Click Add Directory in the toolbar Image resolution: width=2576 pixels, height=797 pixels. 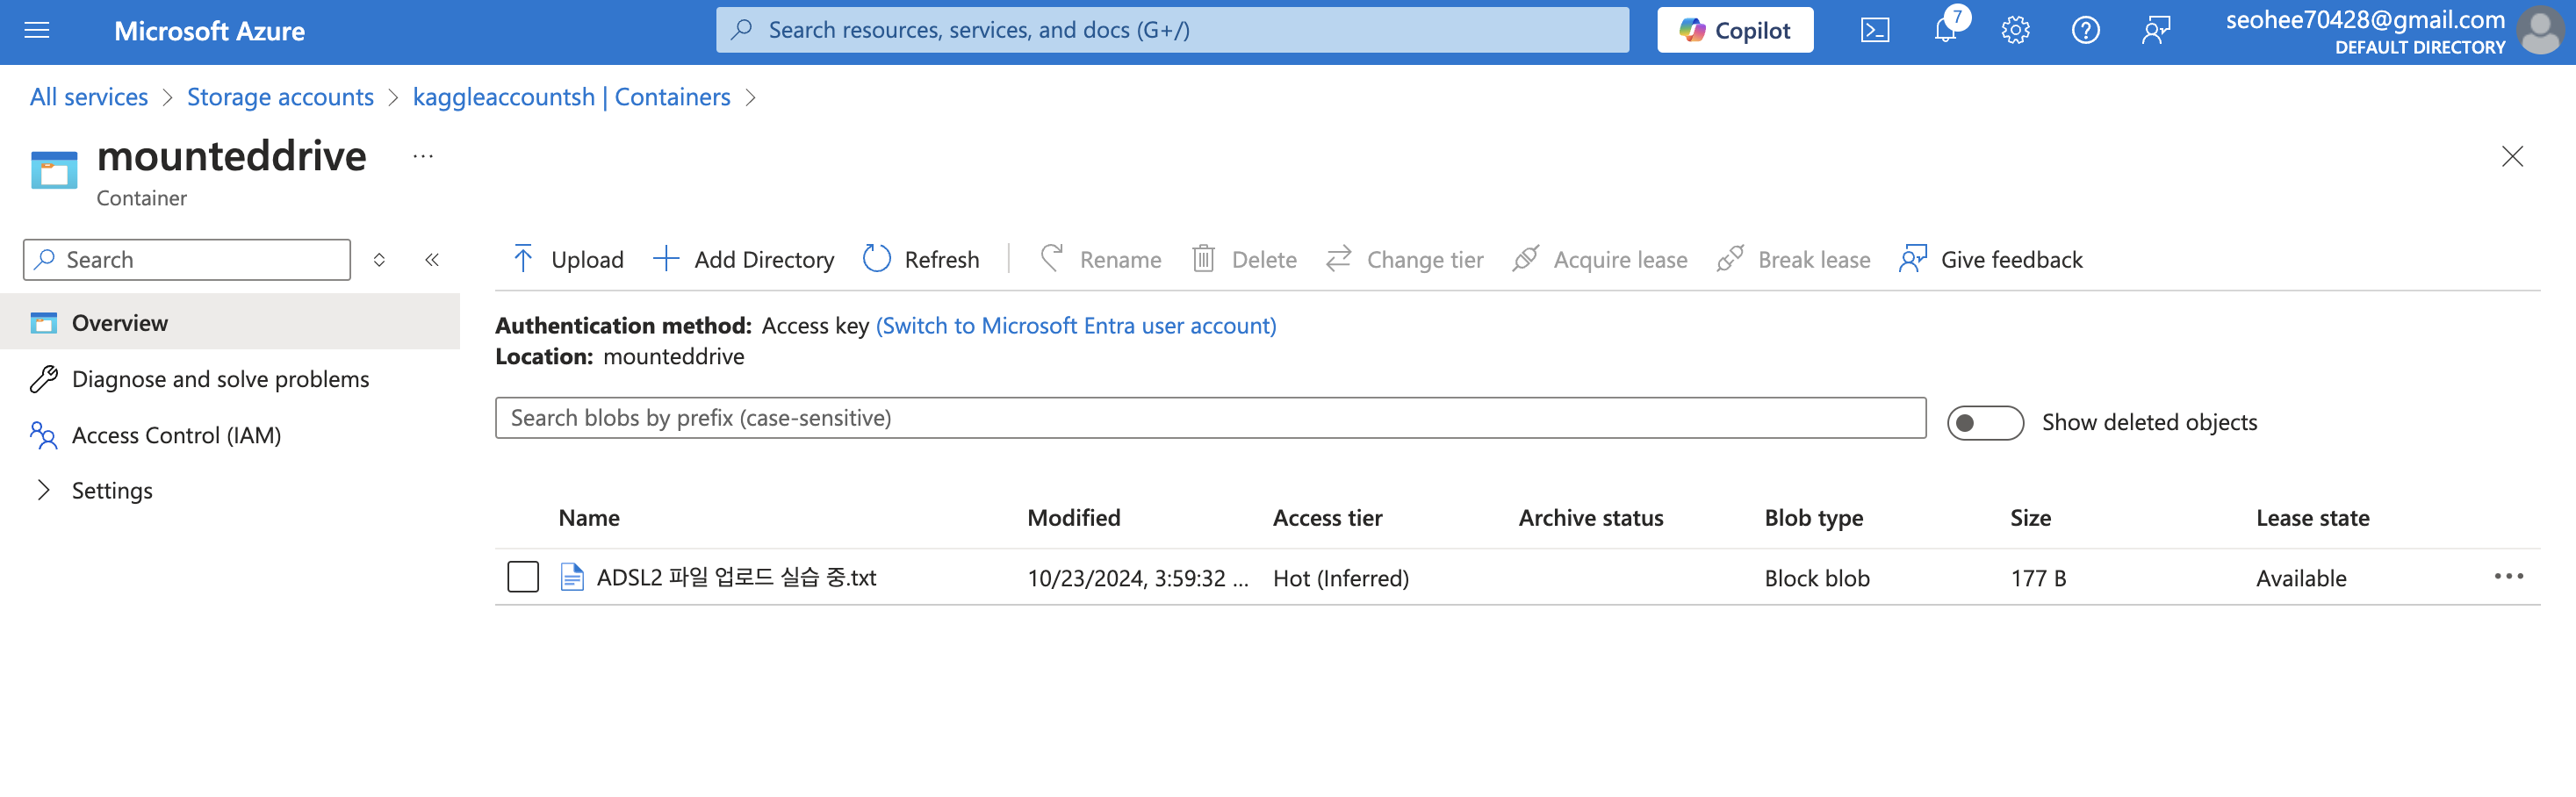pyautogui.click(x=743, y=260)
